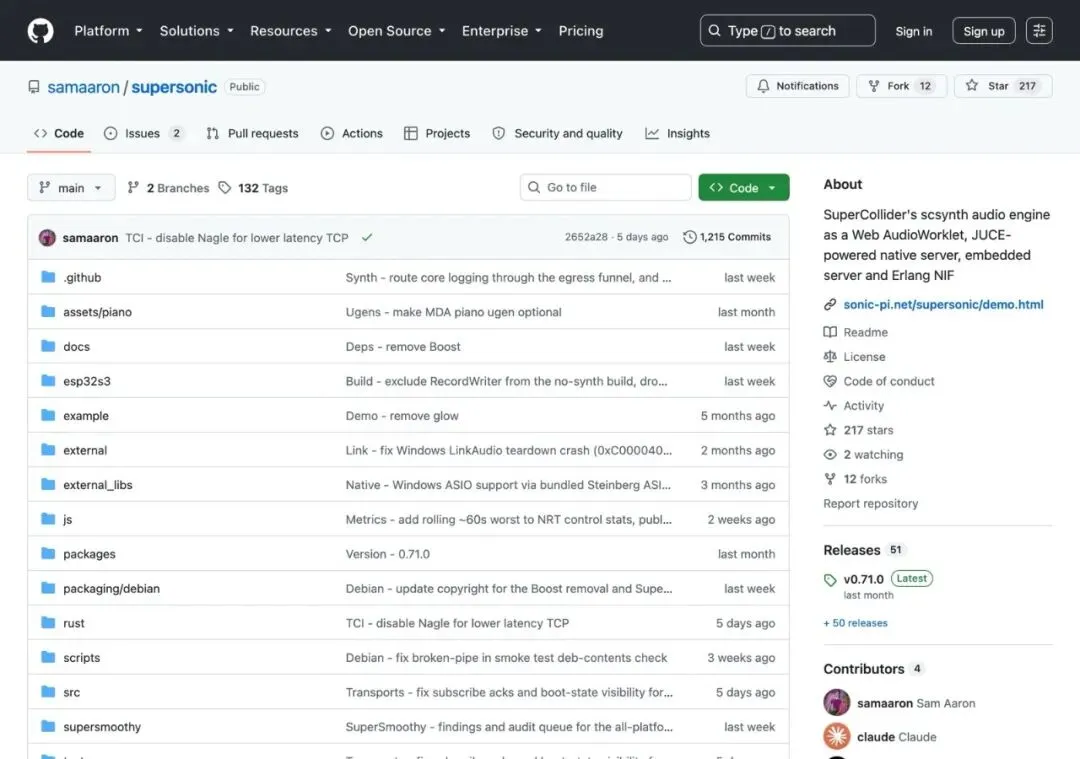
Task: Click the tag icon beside 132 Tags
Action: coord(225,187)
